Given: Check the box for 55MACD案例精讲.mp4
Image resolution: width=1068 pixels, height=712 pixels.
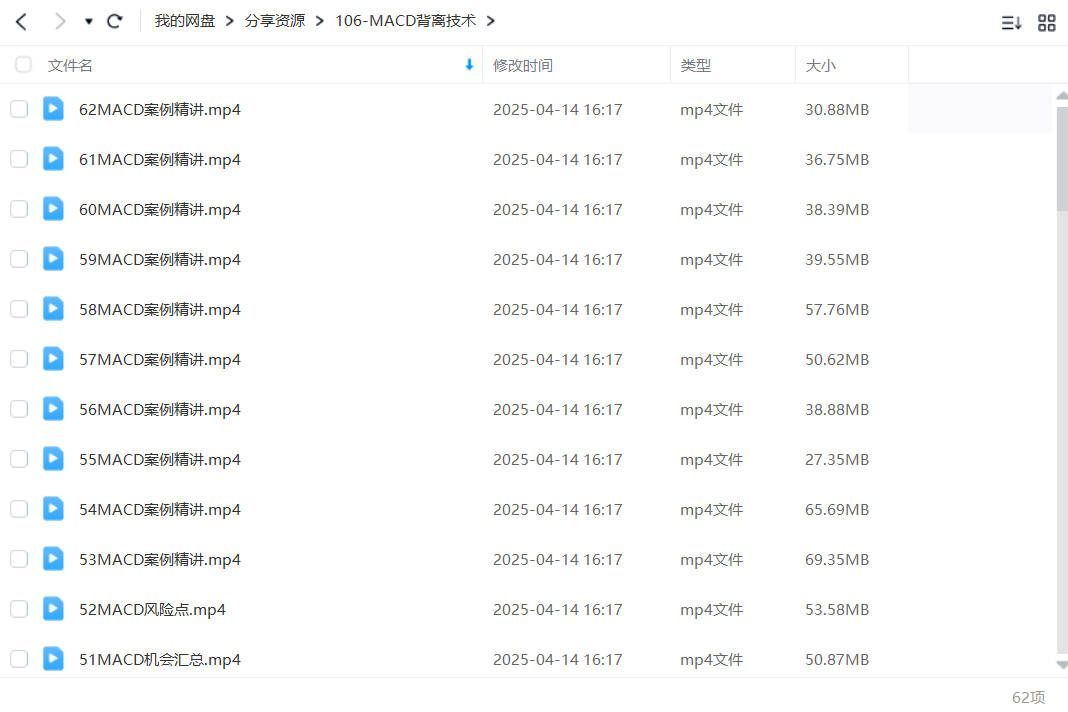Looking at the screenshot, I should tap(19, 459).
